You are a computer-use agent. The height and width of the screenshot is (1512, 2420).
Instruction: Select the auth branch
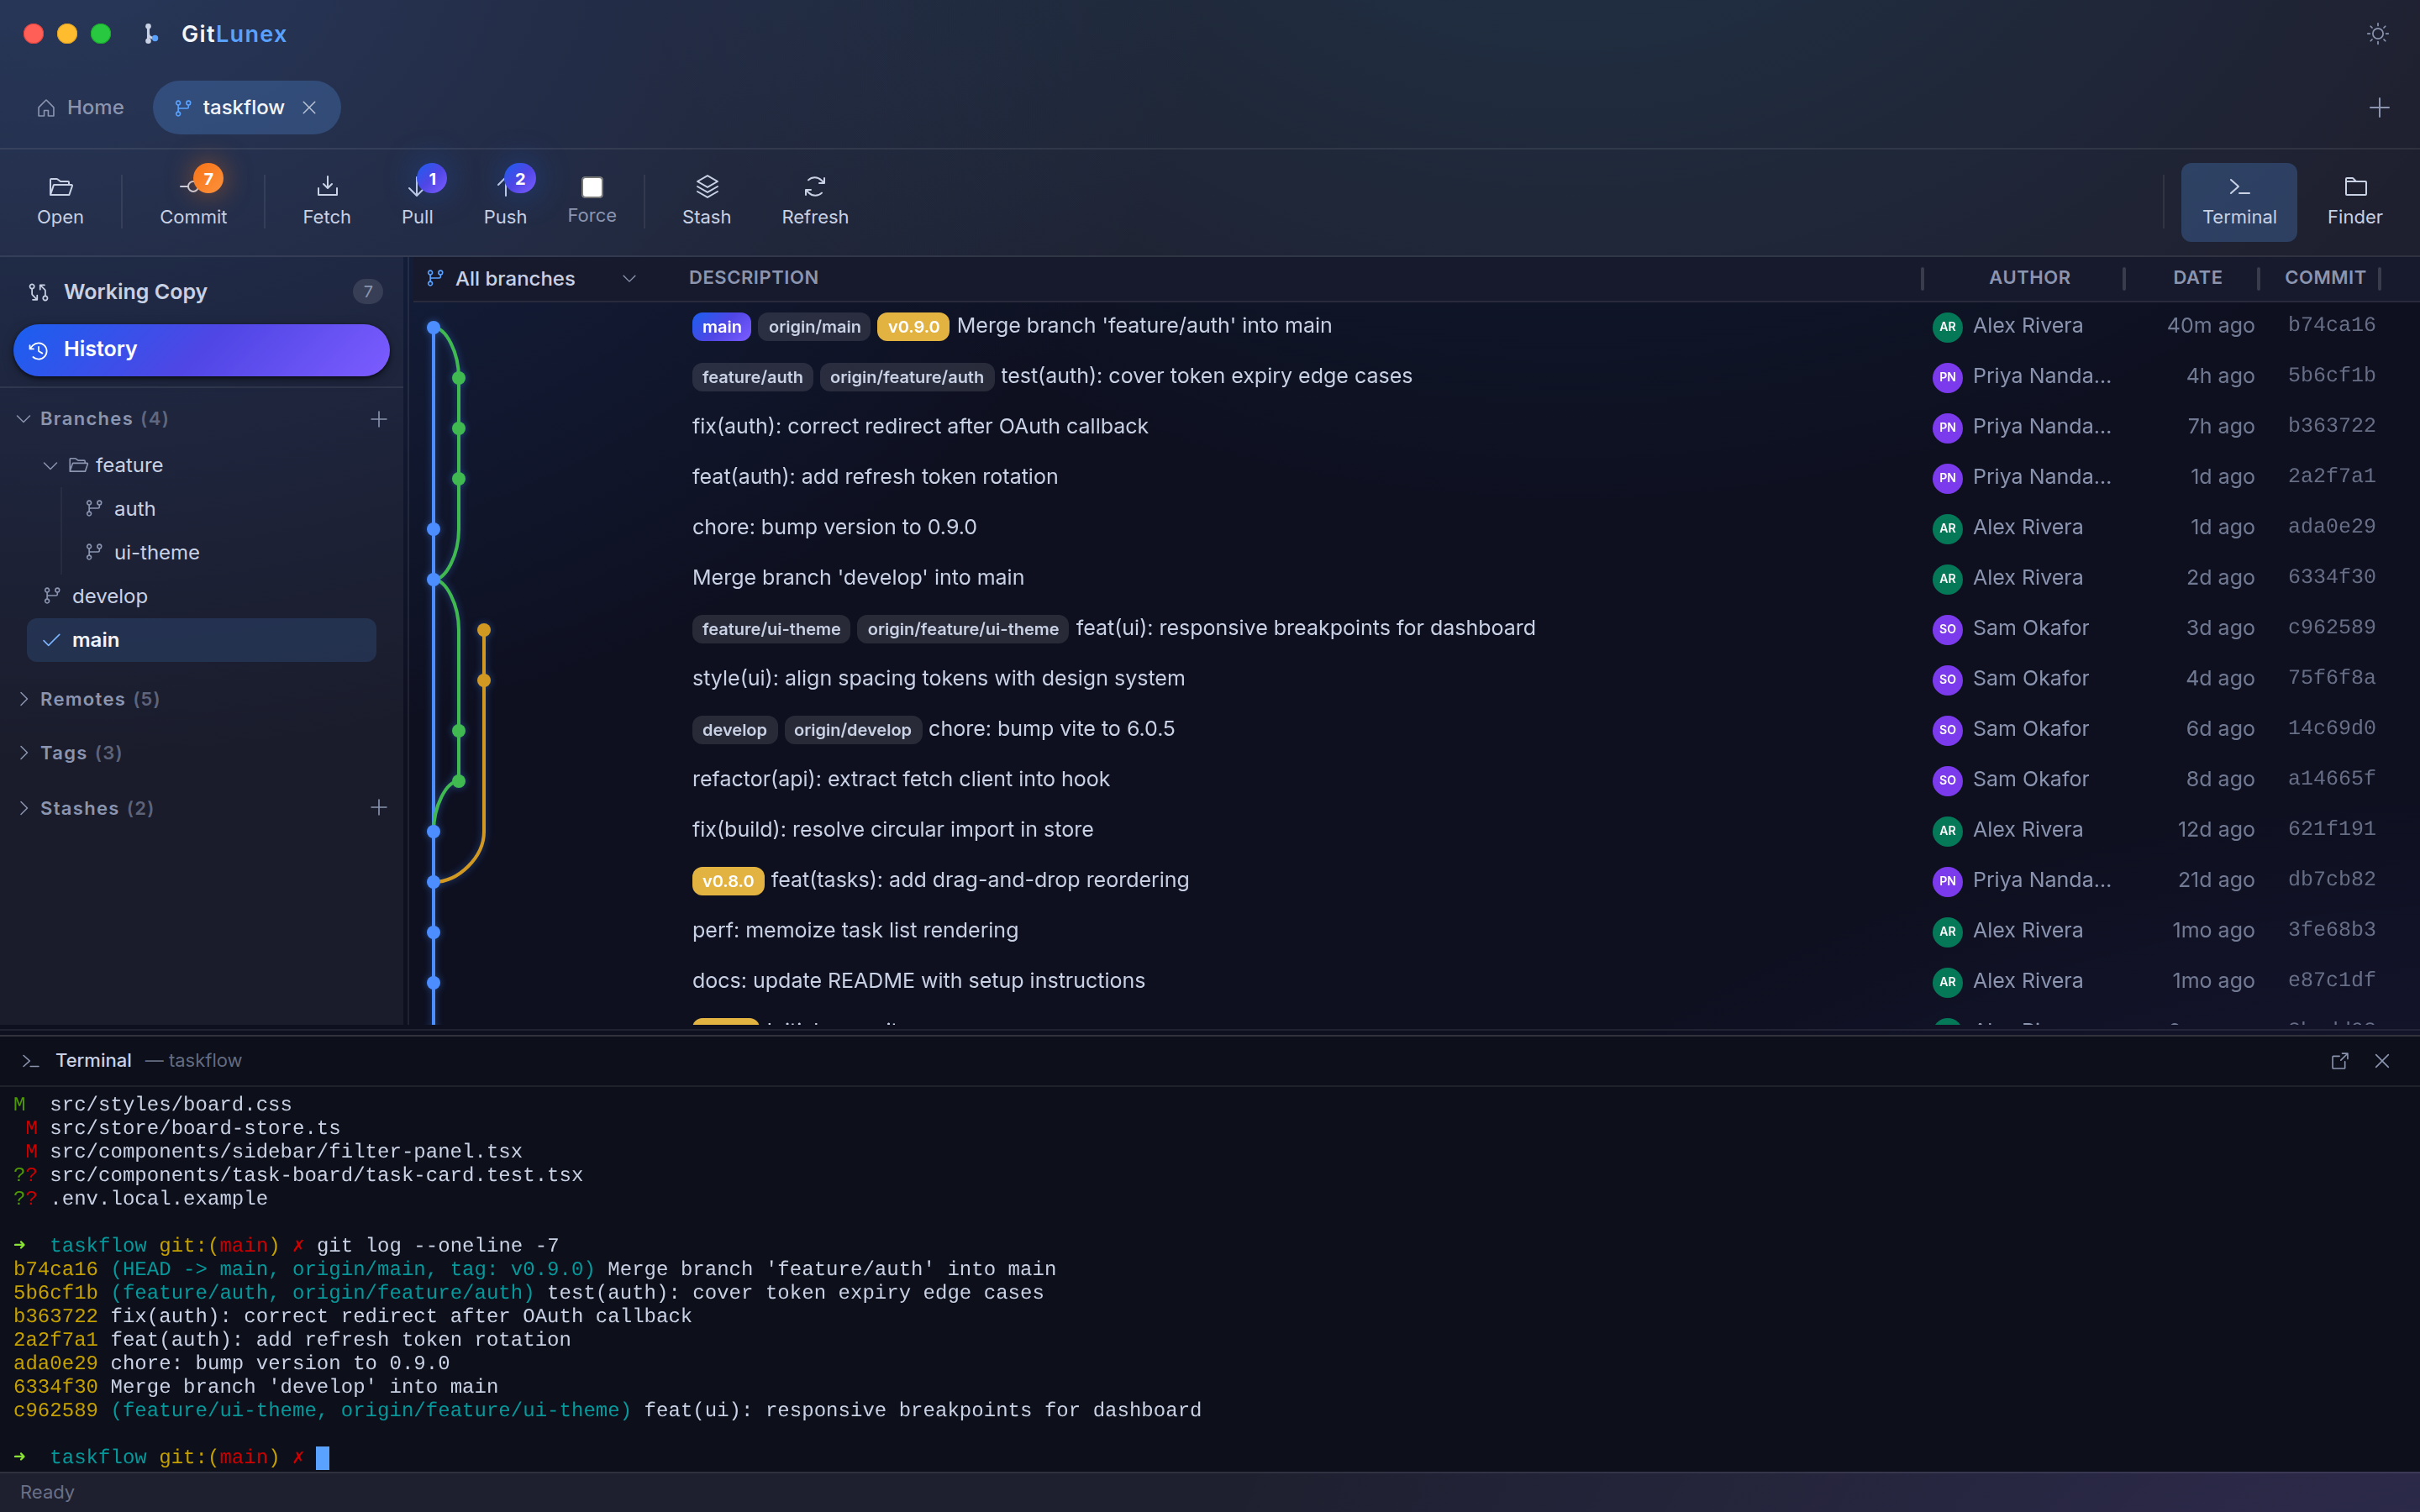click(134, 508)
